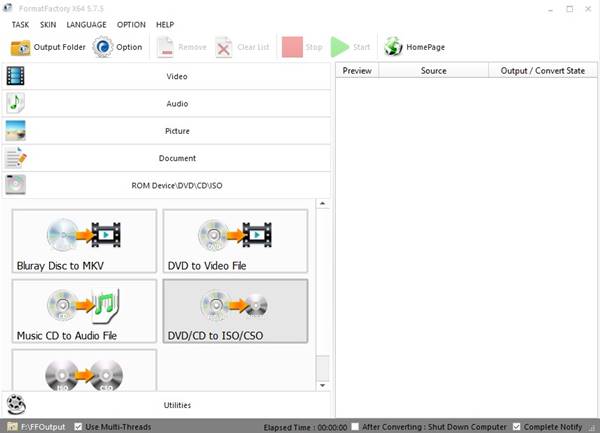Open the HELP menu
The height and width of the screenshot is (433, 600).
point(165,25)
